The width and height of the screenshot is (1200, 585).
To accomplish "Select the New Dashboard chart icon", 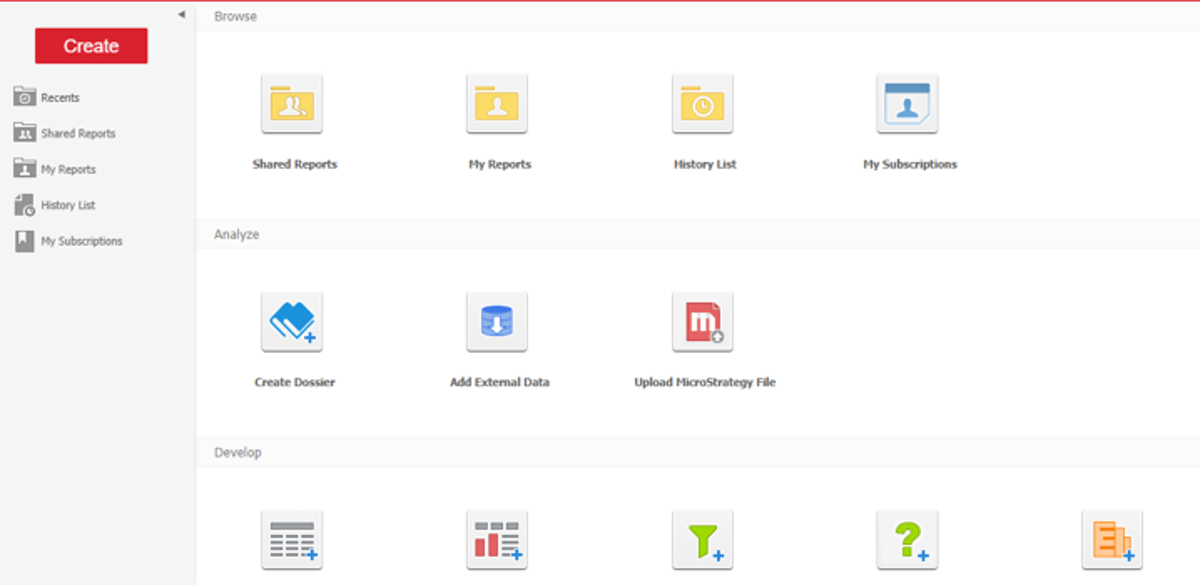I will pos(497,539).
